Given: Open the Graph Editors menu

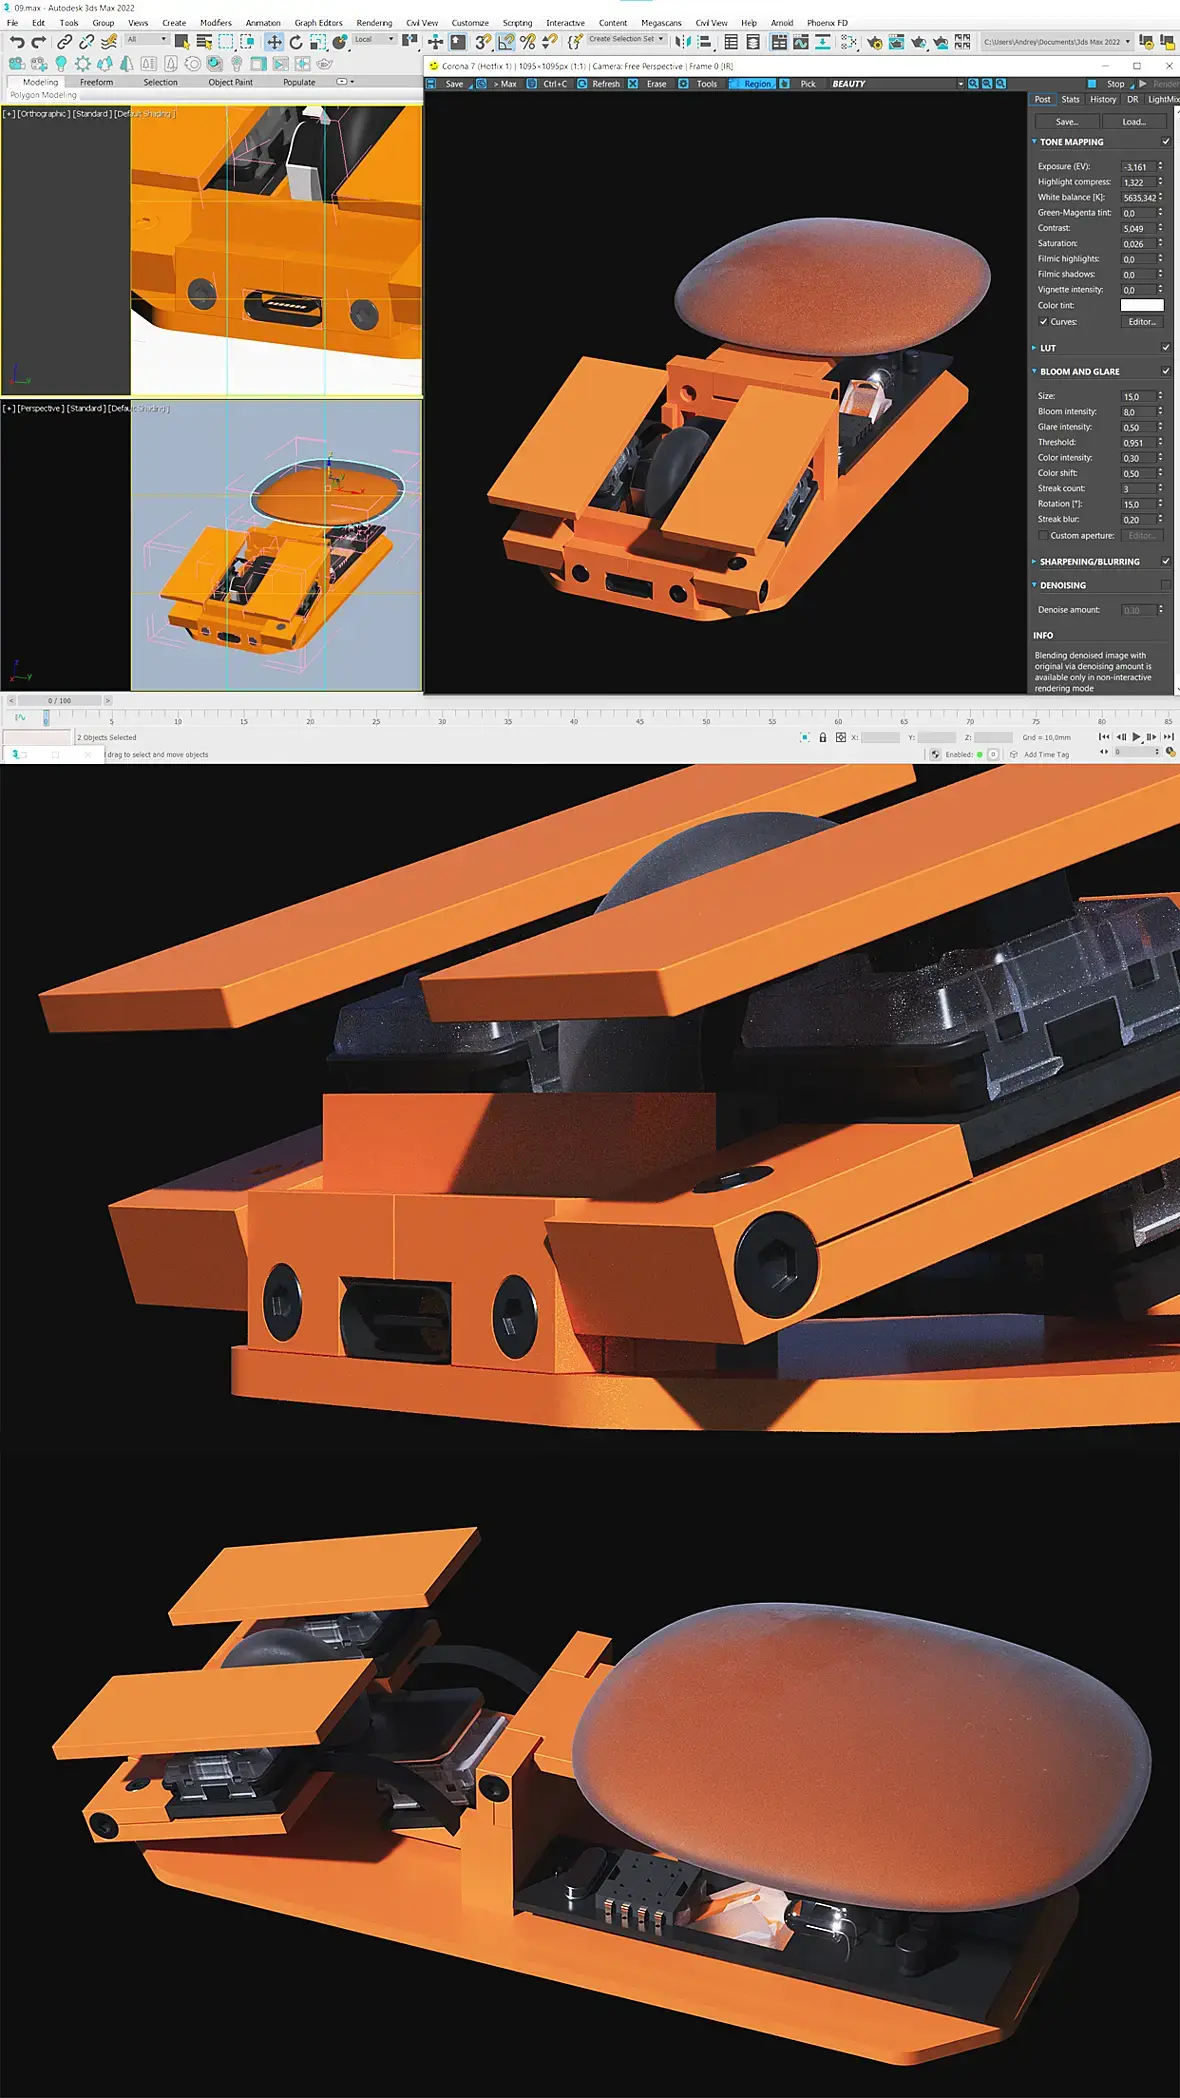Looking at the screenshot, I should pos(318,22).
